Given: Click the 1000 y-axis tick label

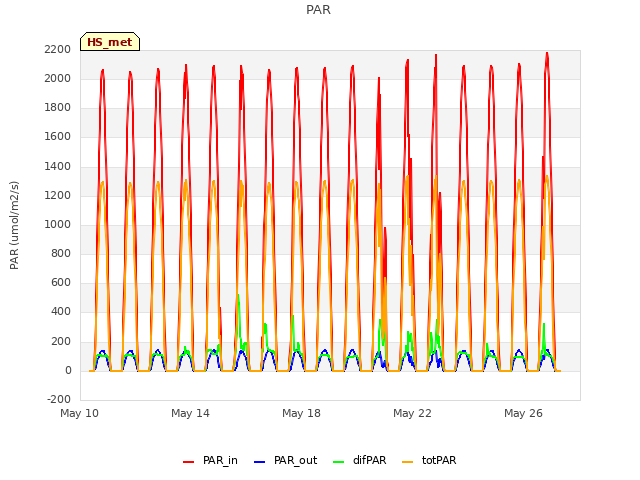Looking at the screenshot, I should click(x=58, y=224).
